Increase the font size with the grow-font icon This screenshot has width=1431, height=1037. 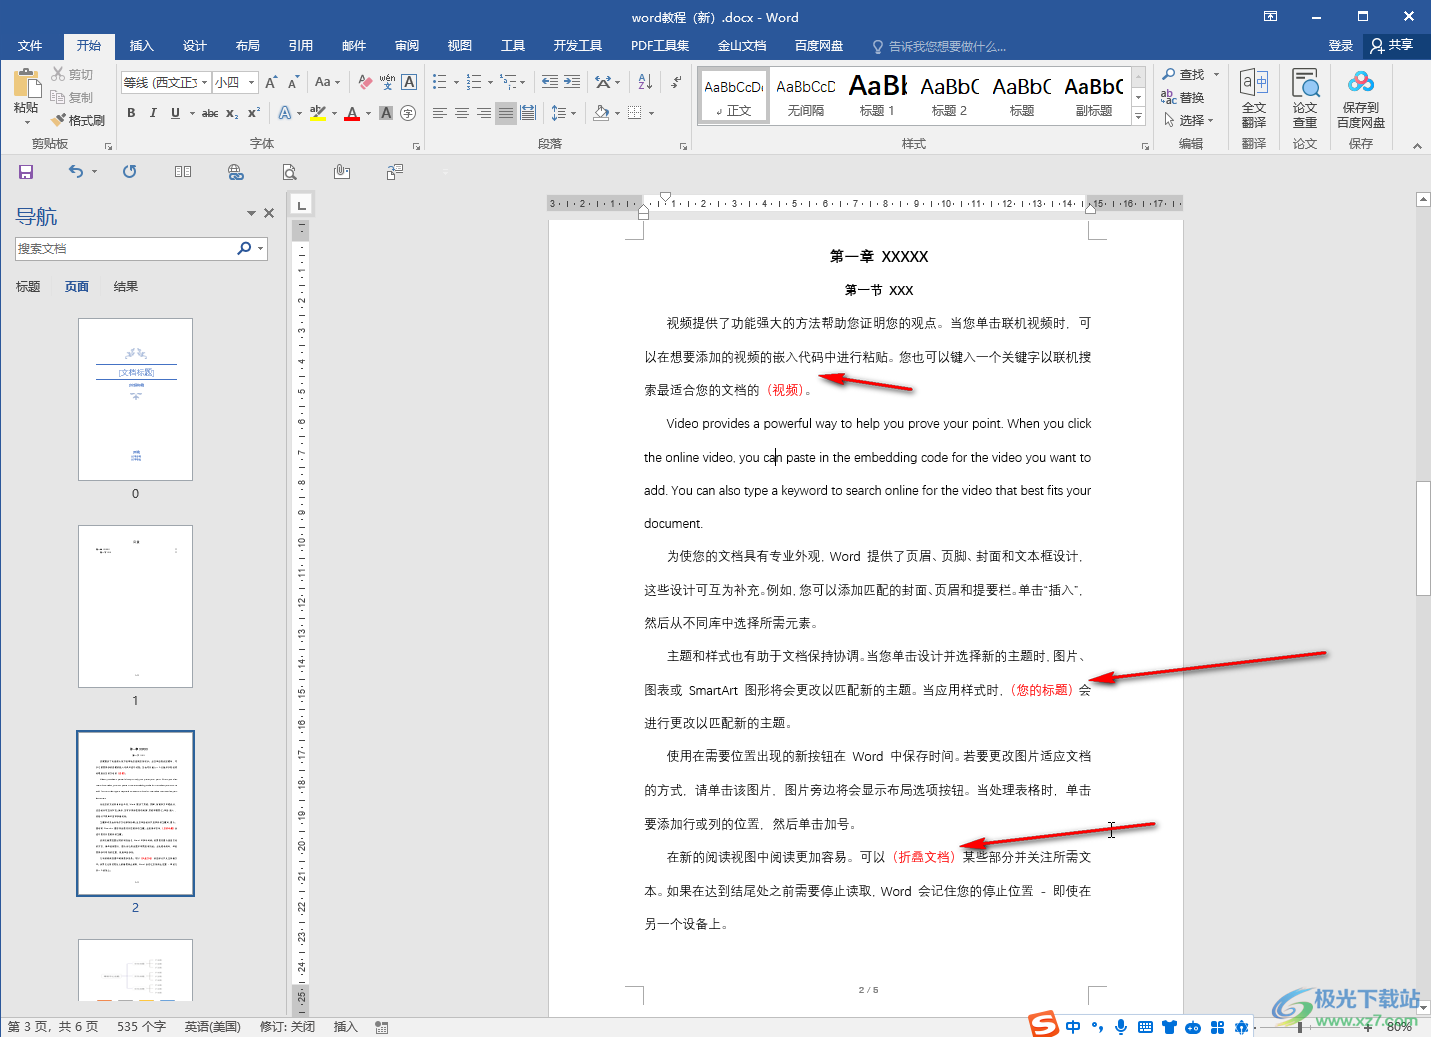271,82
